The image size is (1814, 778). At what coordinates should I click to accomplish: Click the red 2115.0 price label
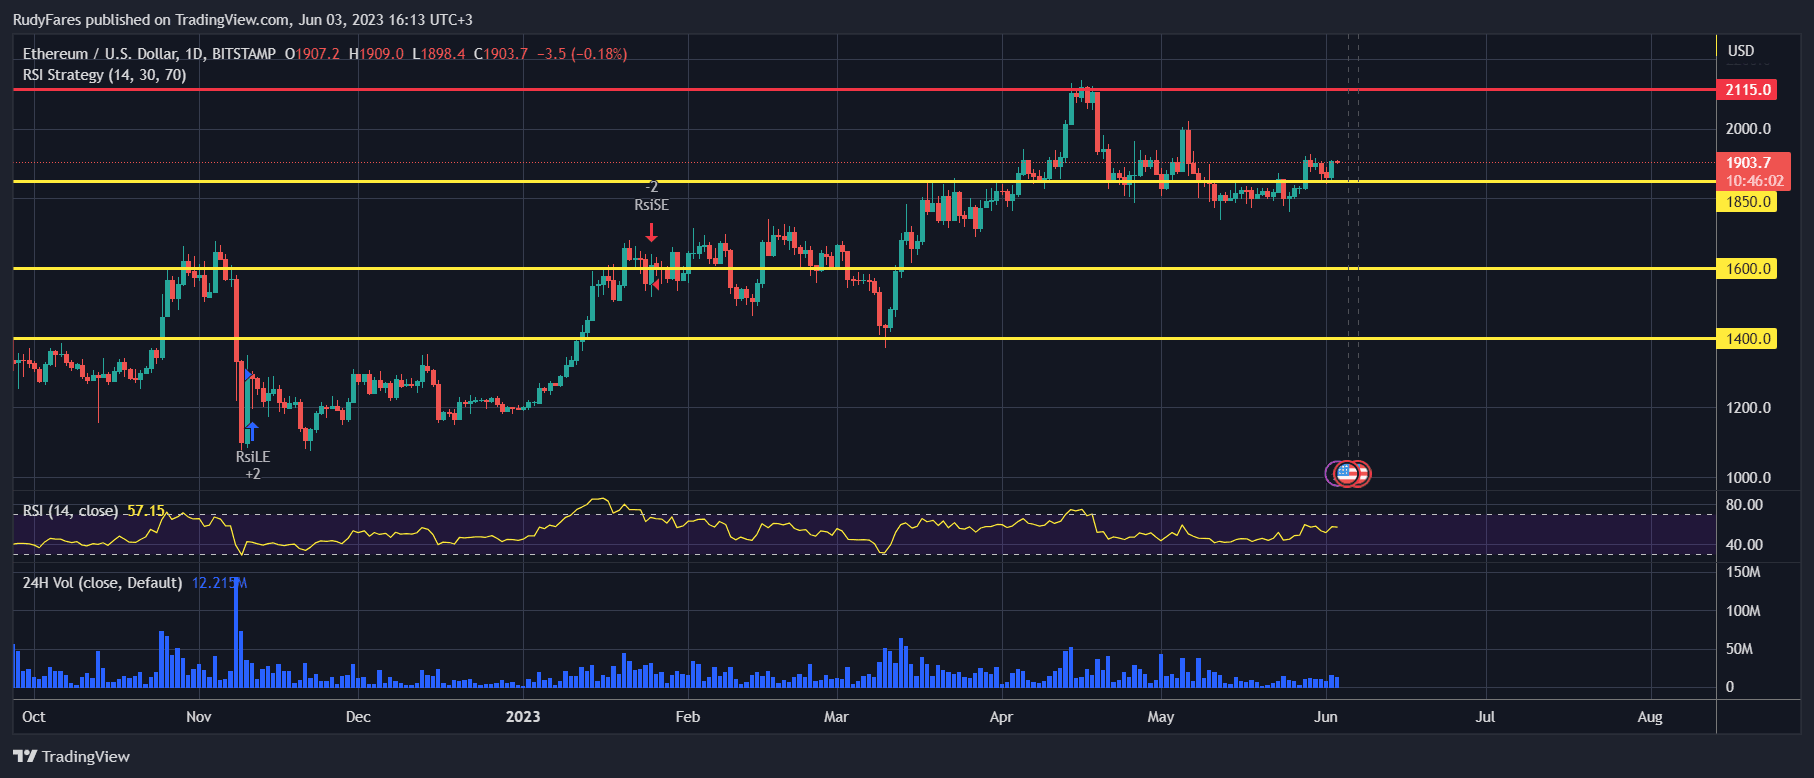[1747, 90]
